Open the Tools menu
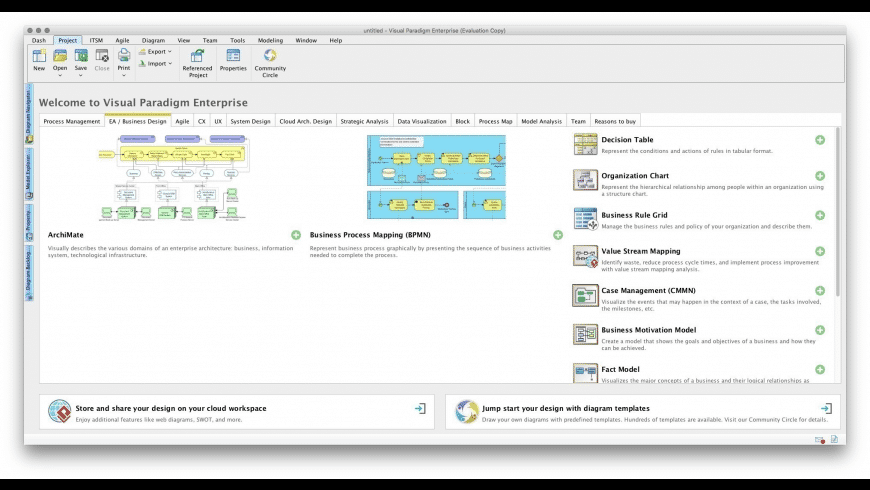The height and width of the screenshot is (490, 870). click(x=237, y=41)
